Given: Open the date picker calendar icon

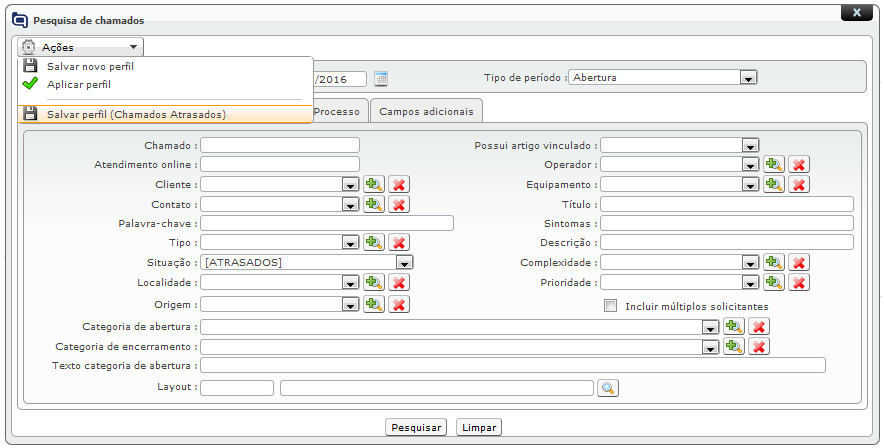Looking at the screenshot, I should [x=381, y=79].
